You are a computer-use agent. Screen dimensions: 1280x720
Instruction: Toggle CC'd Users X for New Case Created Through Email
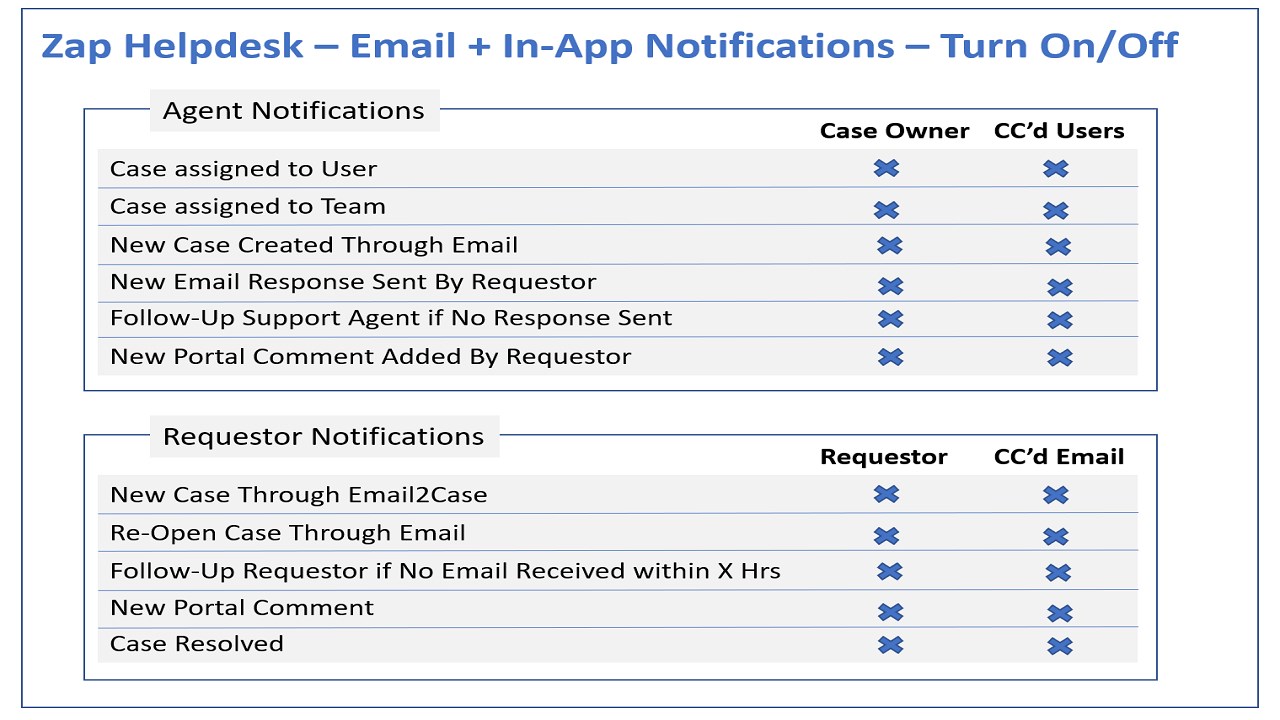(1059, 247)
